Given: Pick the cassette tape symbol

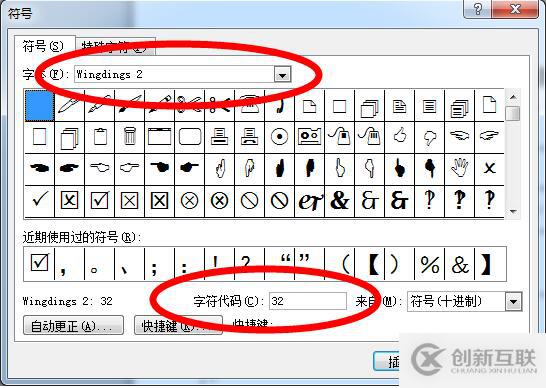Looking at the screenshot, I should click(x=309, y=137).
